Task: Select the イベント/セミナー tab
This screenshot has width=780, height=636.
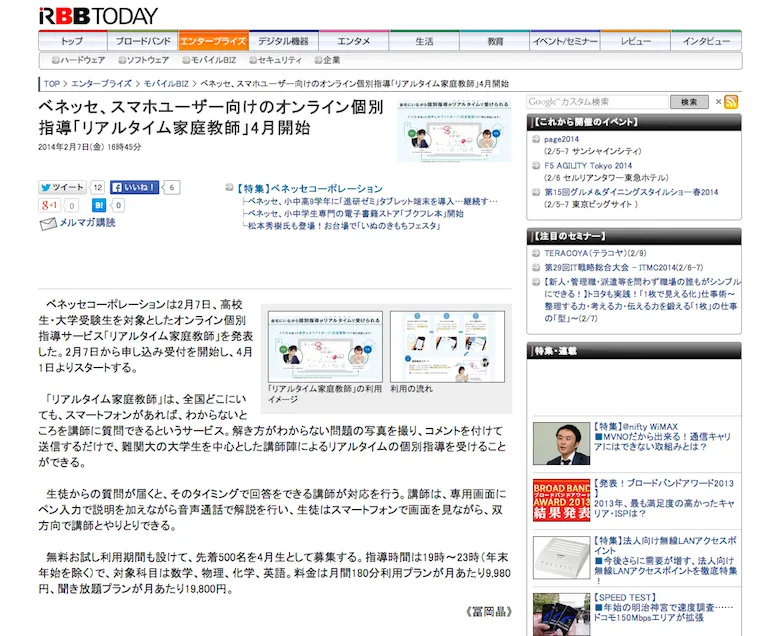Action: coord(565,41)
